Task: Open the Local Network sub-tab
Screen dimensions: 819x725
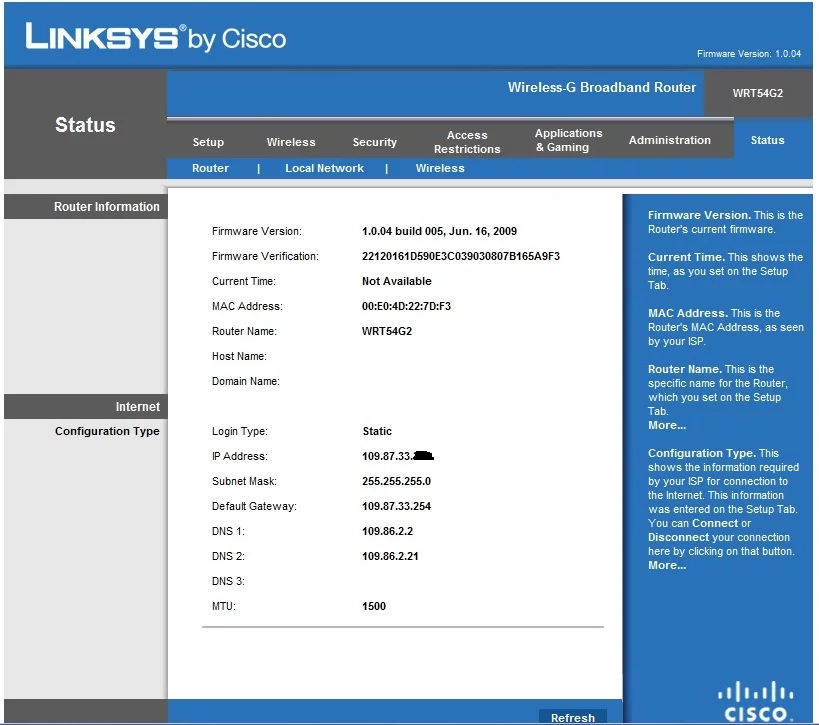Action: click(324, 168)
